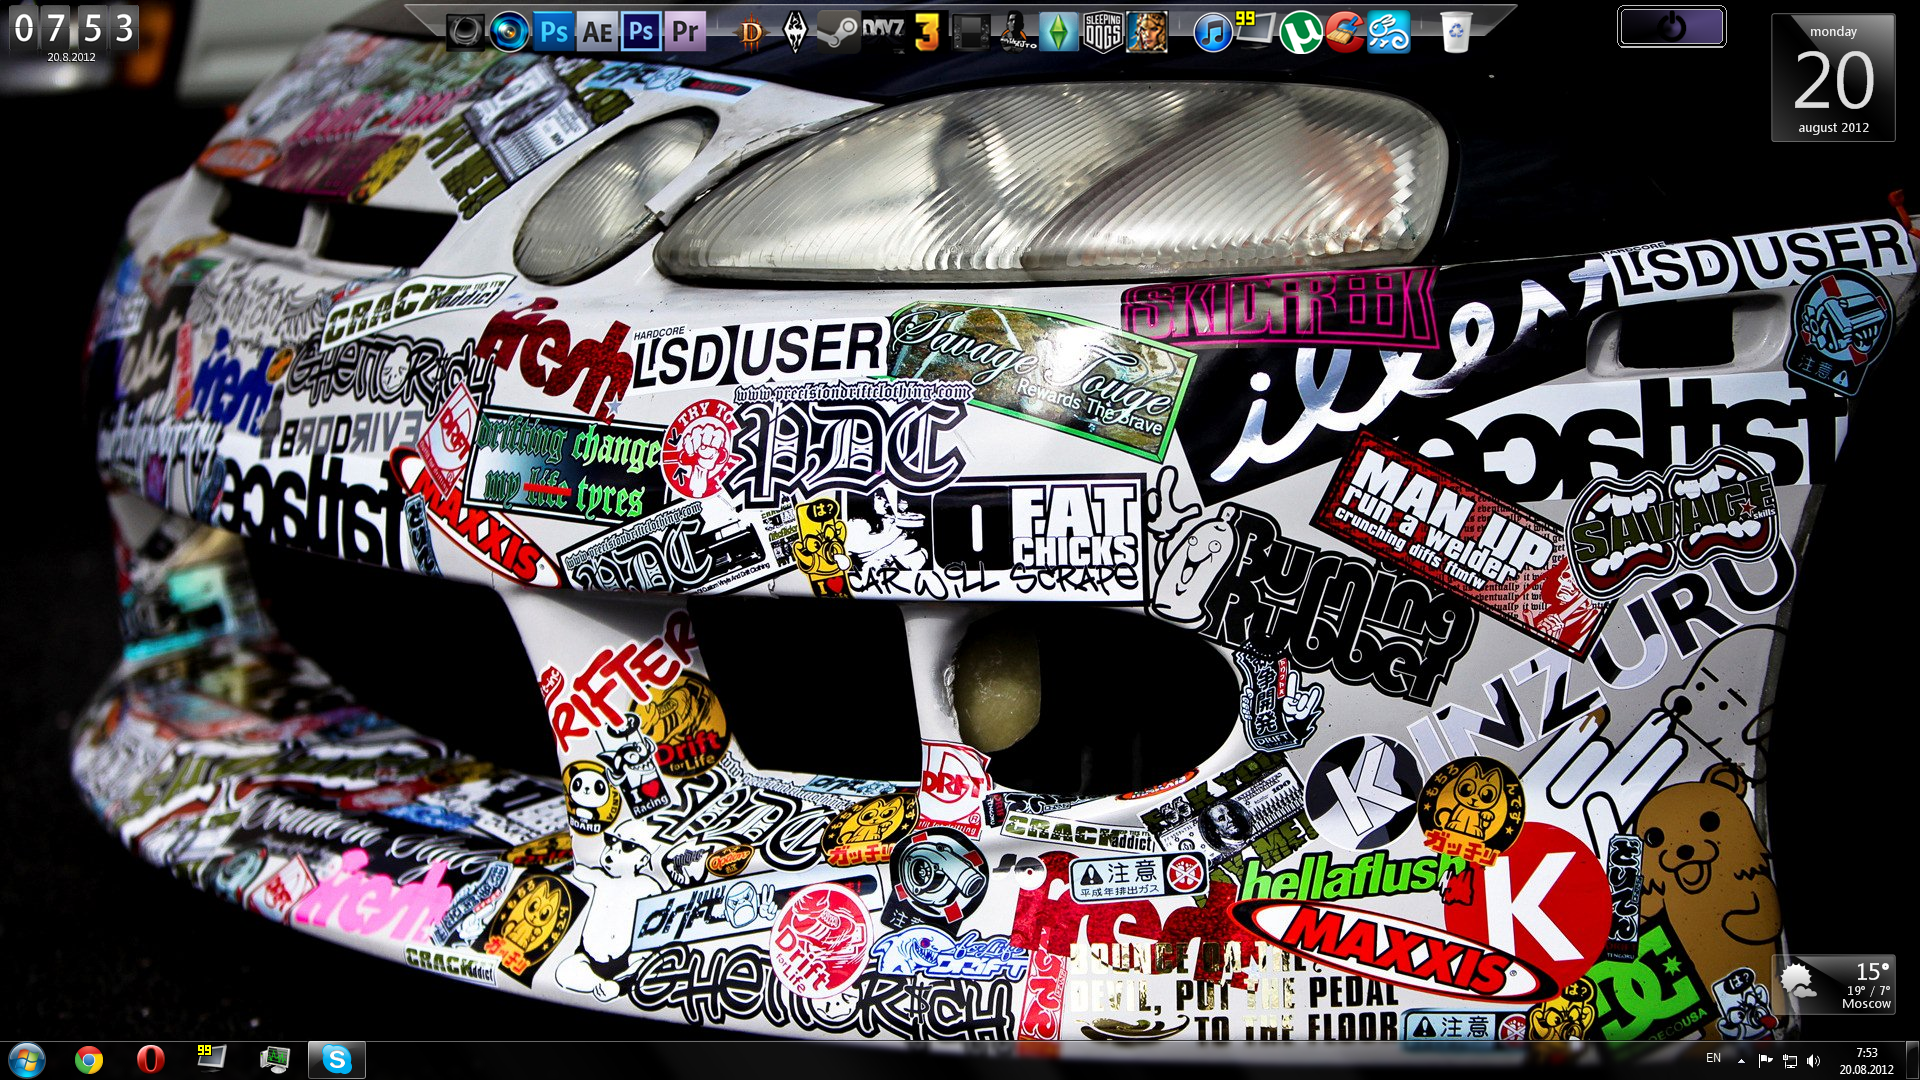Open the volume control tray icon
This screenshot has height=1080, width=1920.
(x=1814, y=1060)
